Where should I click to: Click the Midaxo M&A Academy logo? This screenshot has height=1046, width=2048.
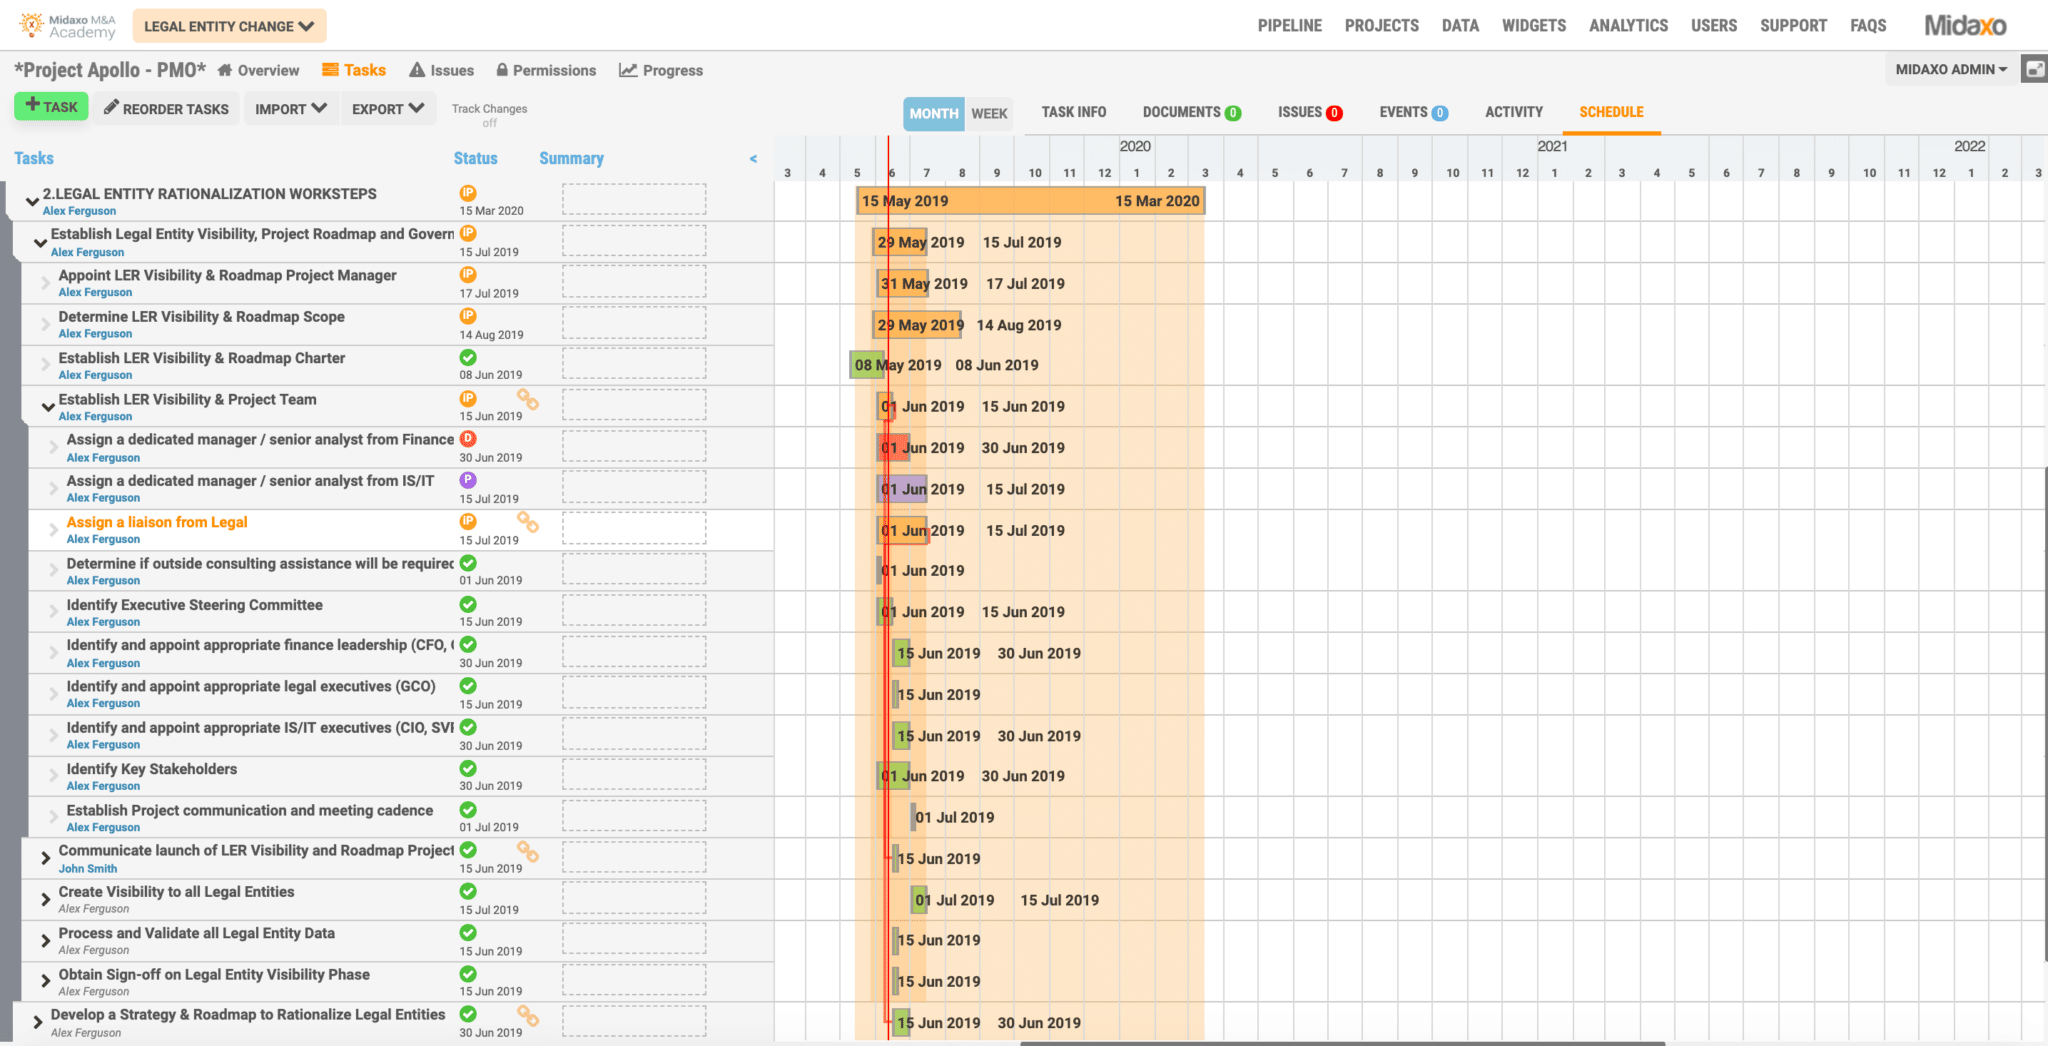68,26
